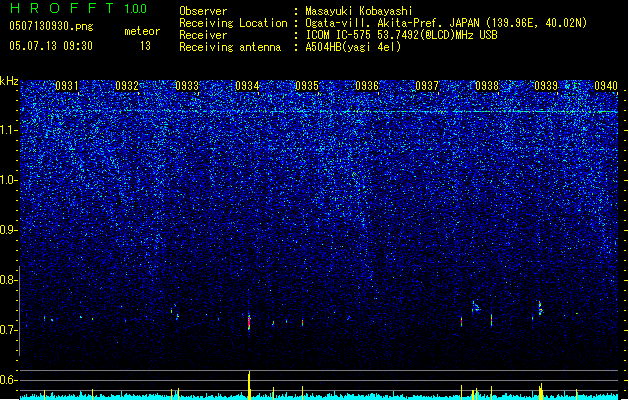Click the 0.7 kHz axis label
Image resolution: width=629 pixels, height=400 pixels.
9,330
